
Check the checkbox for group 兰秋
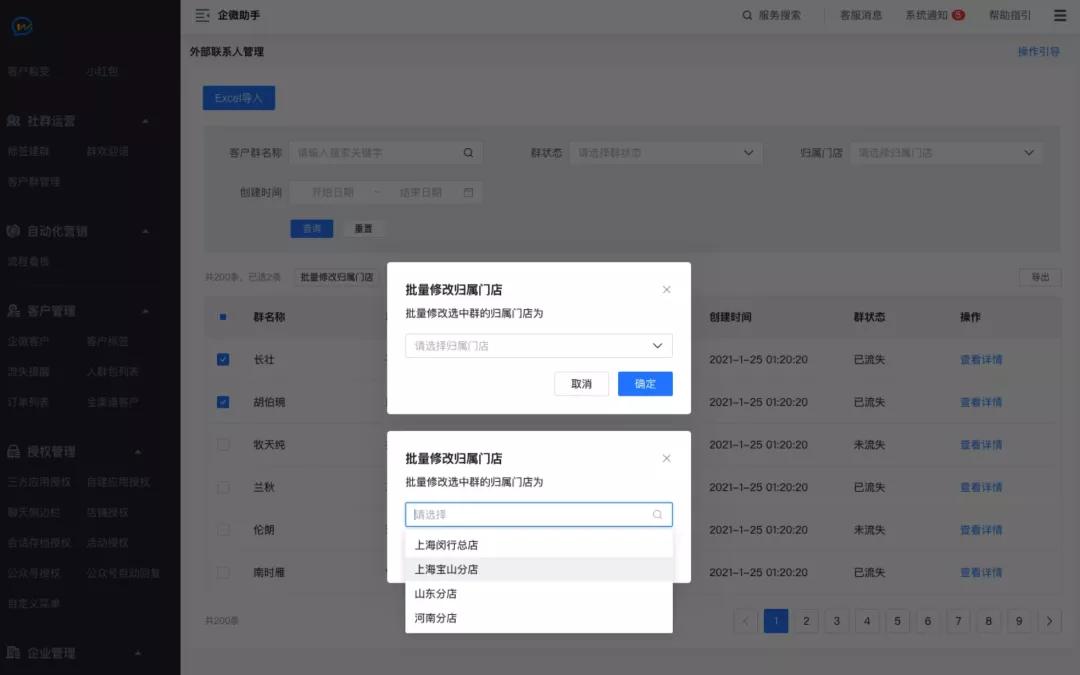(224, 487)
